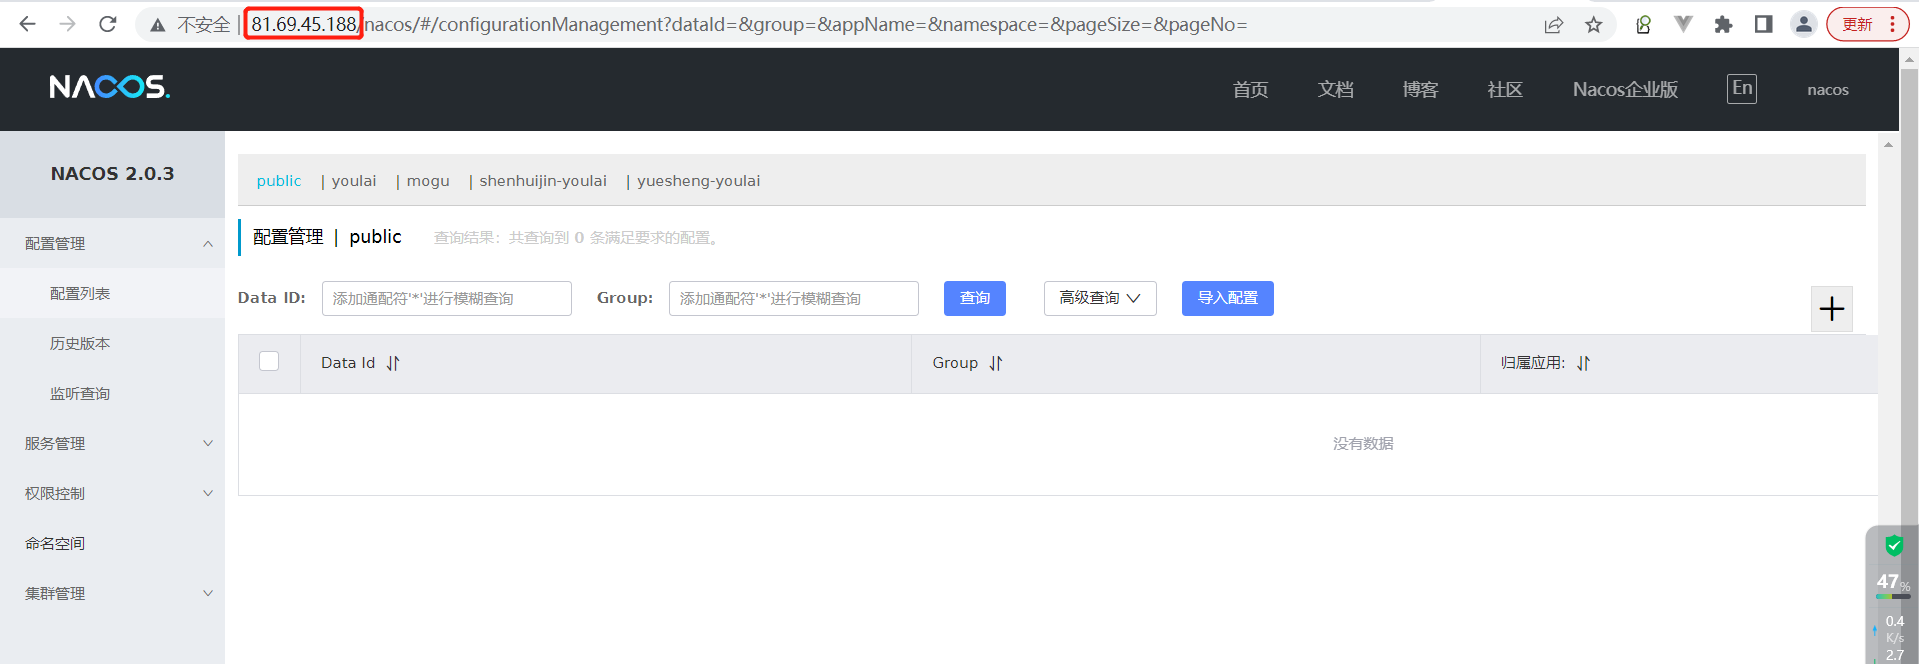Viewport: 1919px width, 664px height.
Task: Switch to the youlai namespace tab
Action: click(x=354, y=181)
